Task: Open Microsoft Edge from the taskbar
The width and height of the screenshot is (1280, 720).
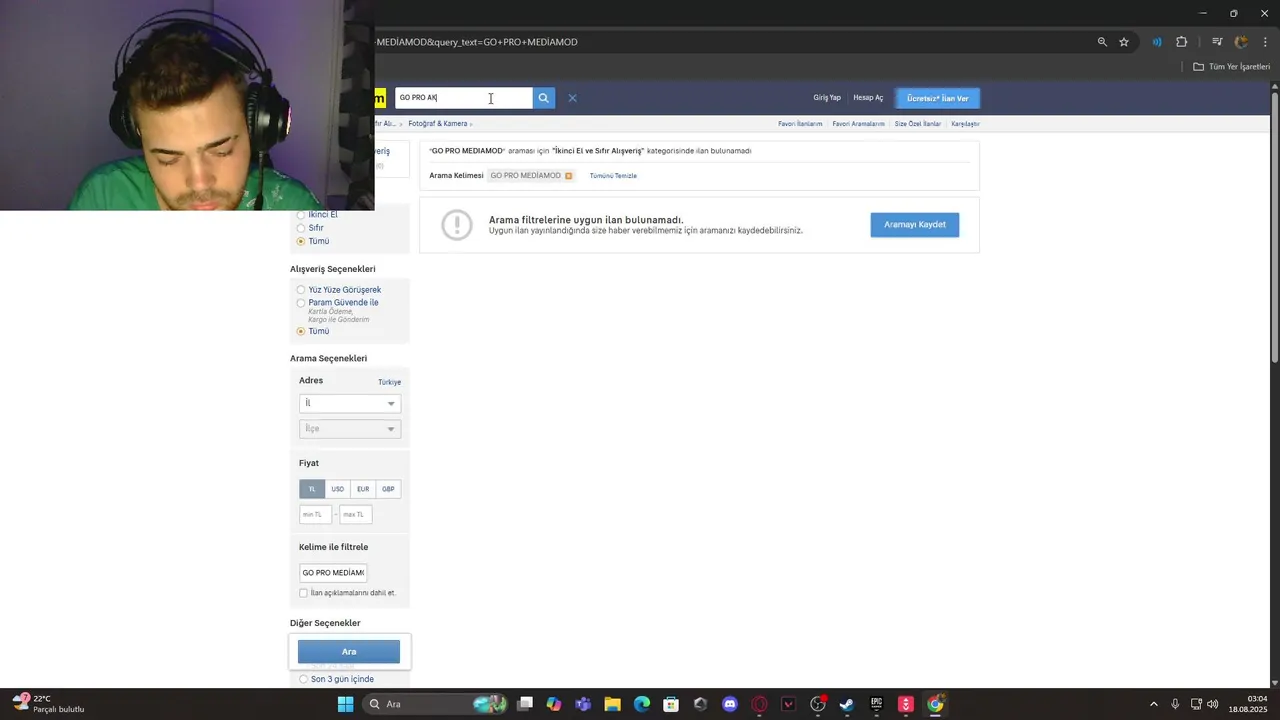Action: (x=642, y=704)
